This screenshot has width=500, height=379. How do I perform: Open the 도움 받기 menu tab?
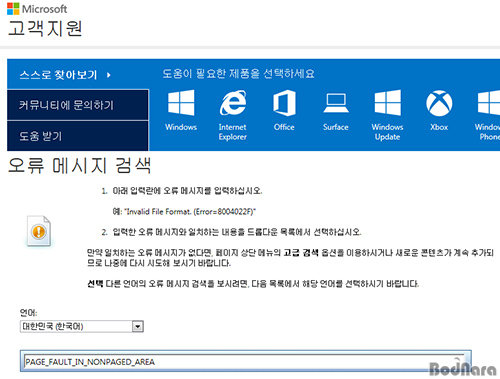point(78,136)
